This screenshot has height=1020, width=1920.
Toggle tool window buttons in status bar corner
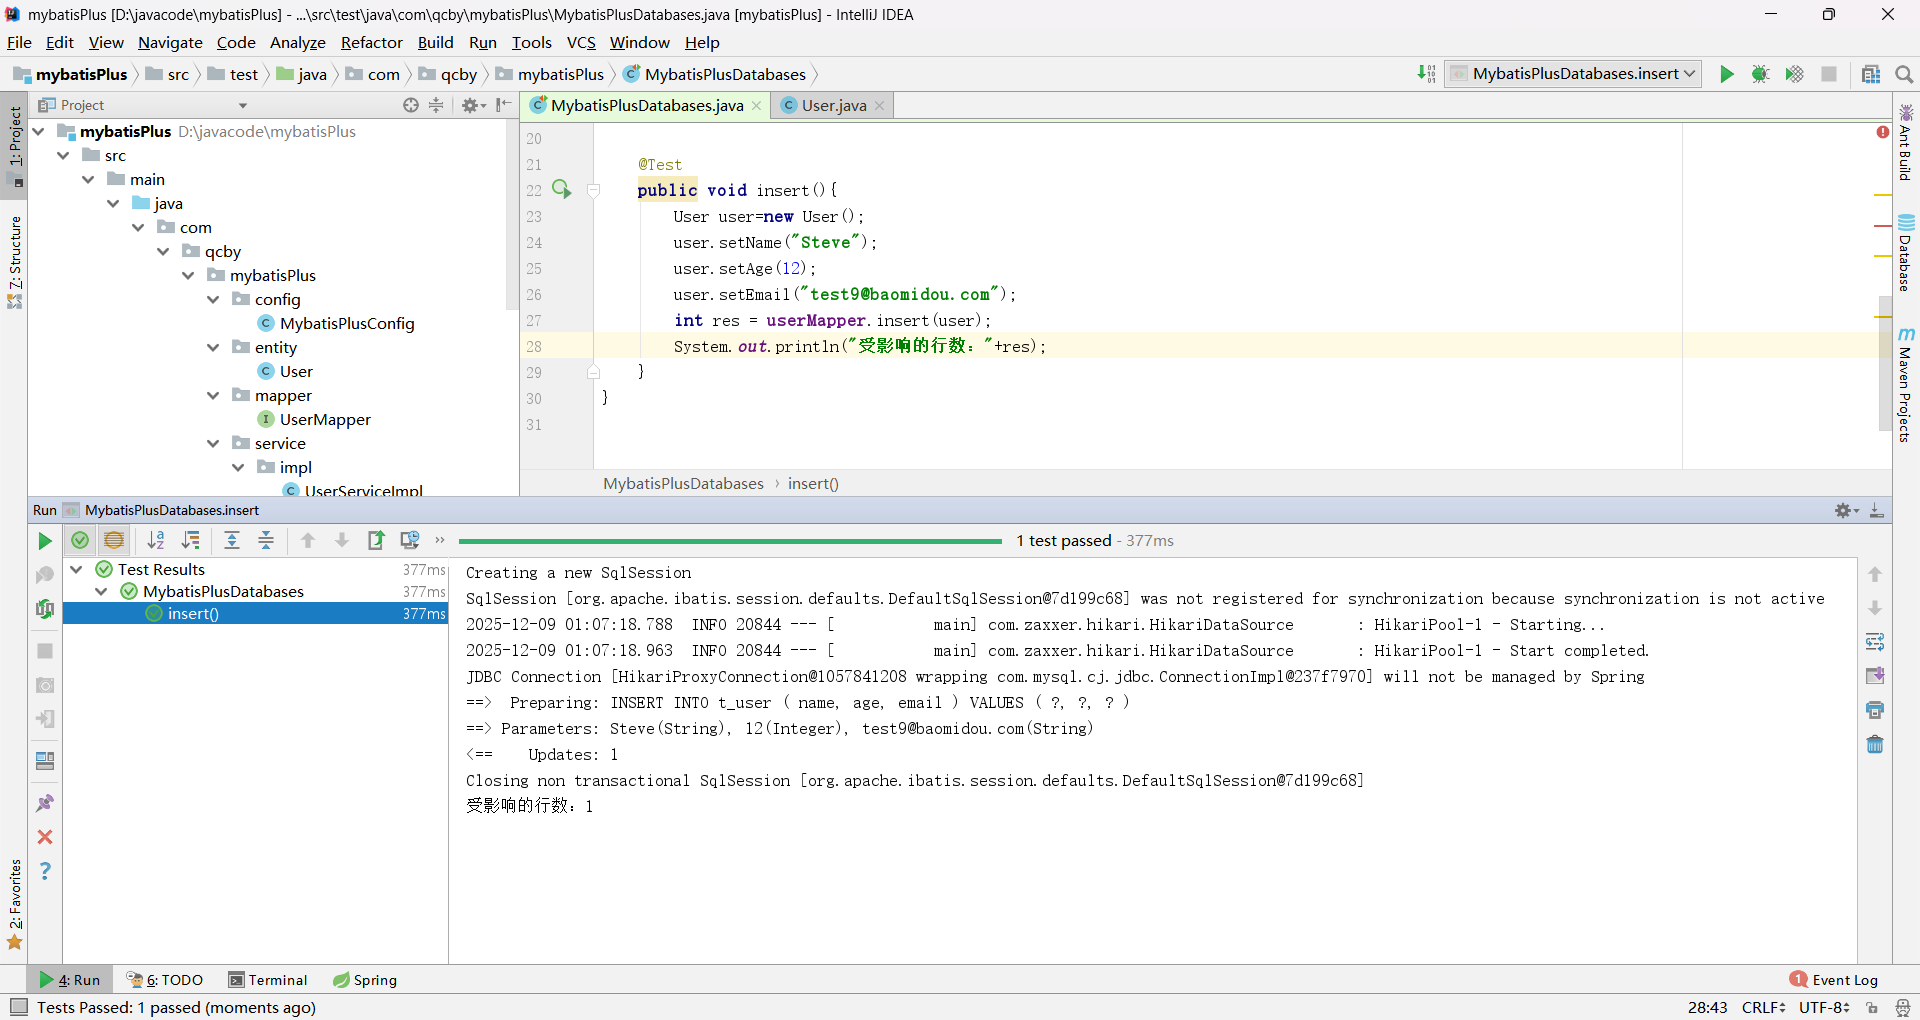click(x=18, y=1007)
